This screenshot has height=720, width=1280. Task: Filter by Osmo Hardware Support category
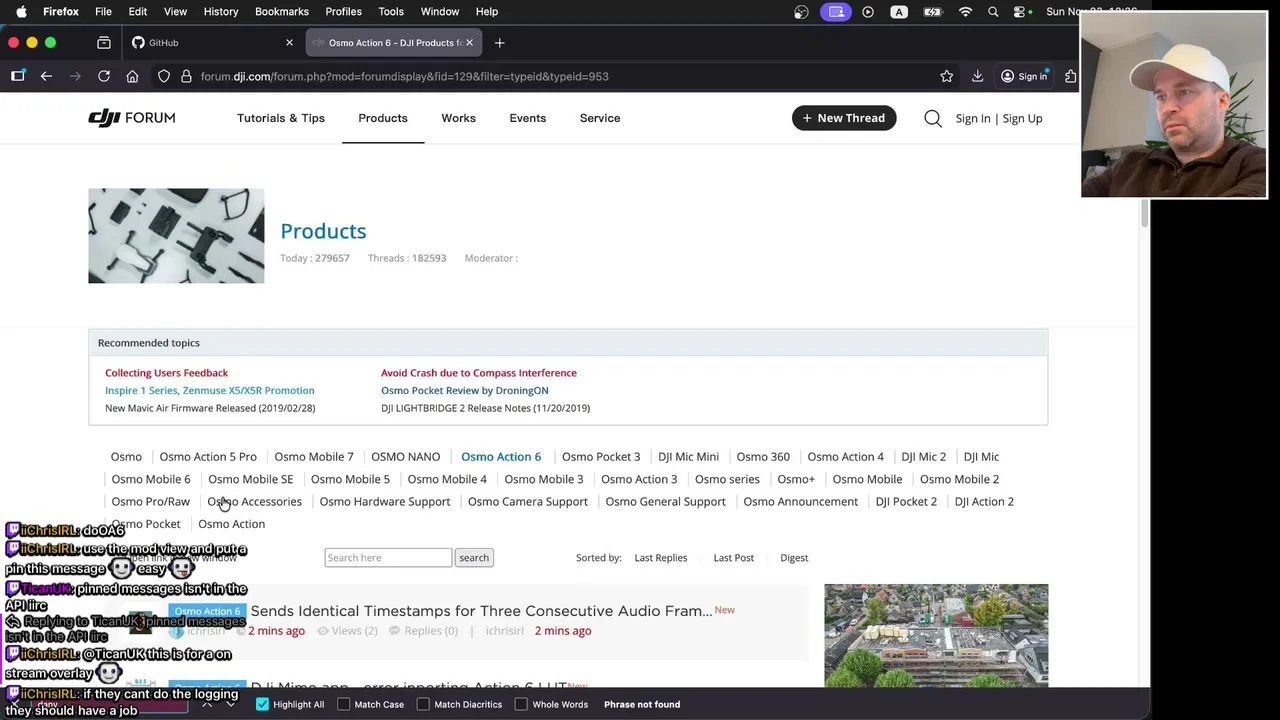click(x=385, y=502)
